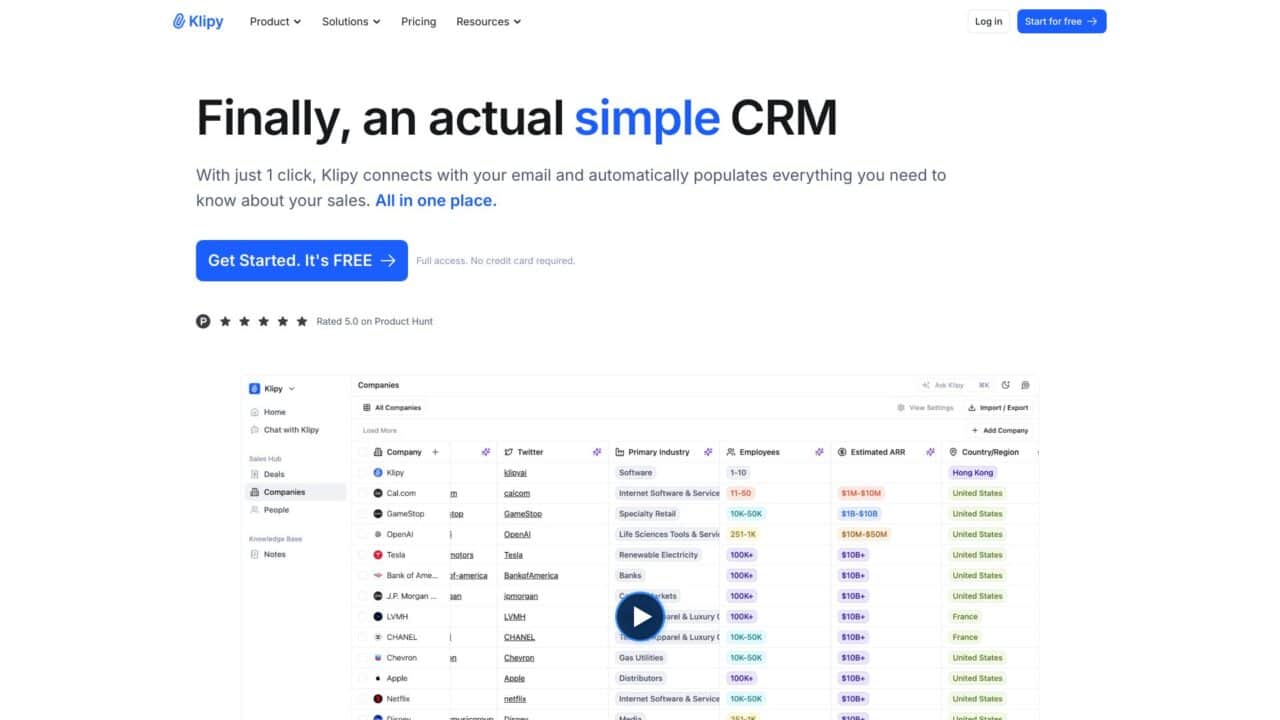Open the Solutions dropdown in the navigation

(x=351, y=21)
